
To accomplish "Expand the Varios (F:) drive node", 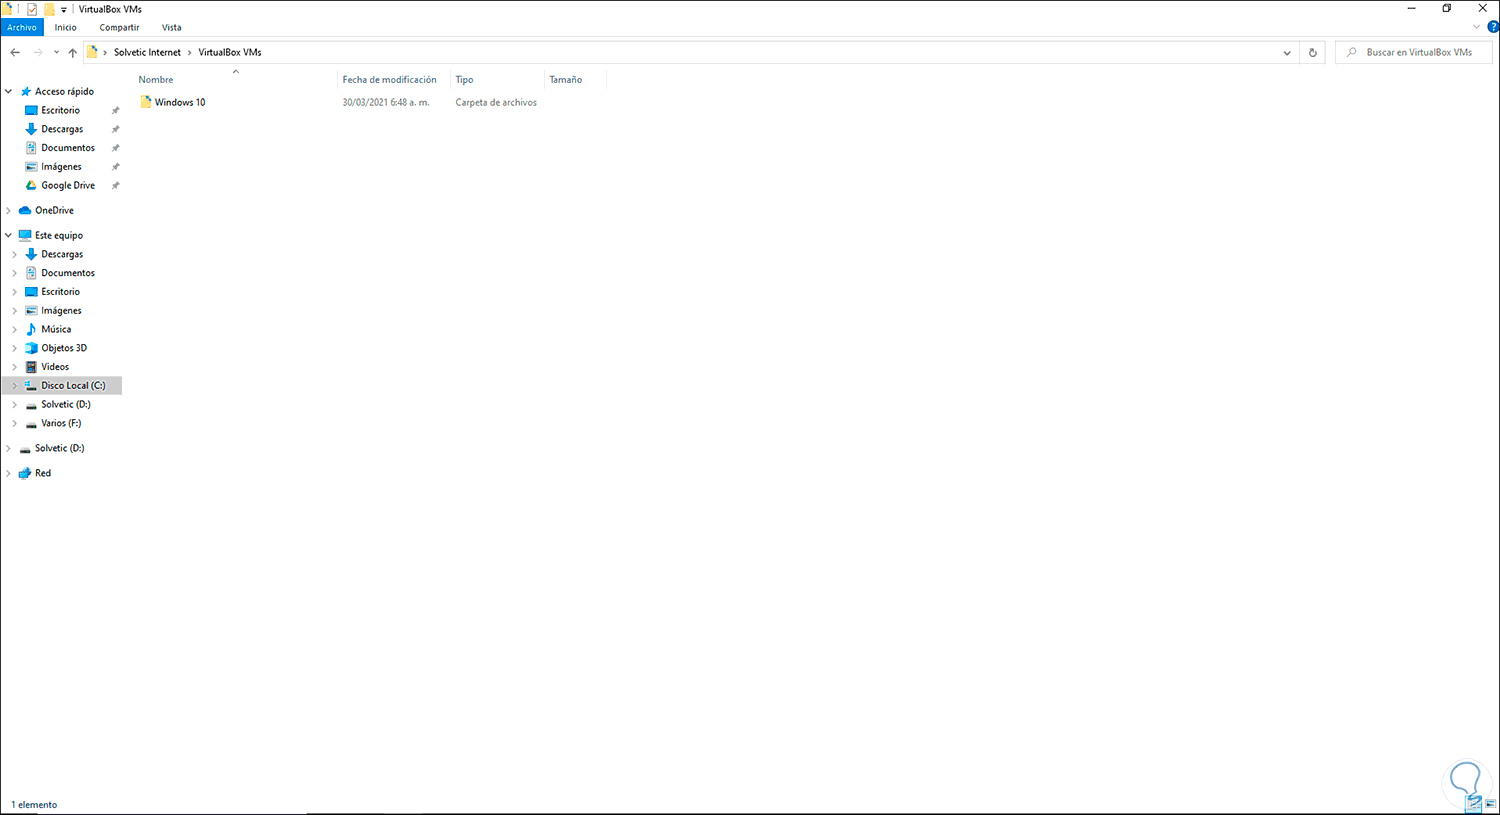I will point(15,423).
